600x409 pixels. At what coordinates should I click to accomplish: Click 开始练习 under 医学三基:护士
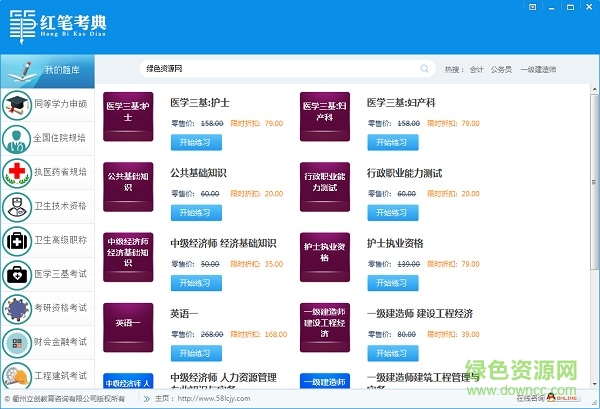(196, 142)
